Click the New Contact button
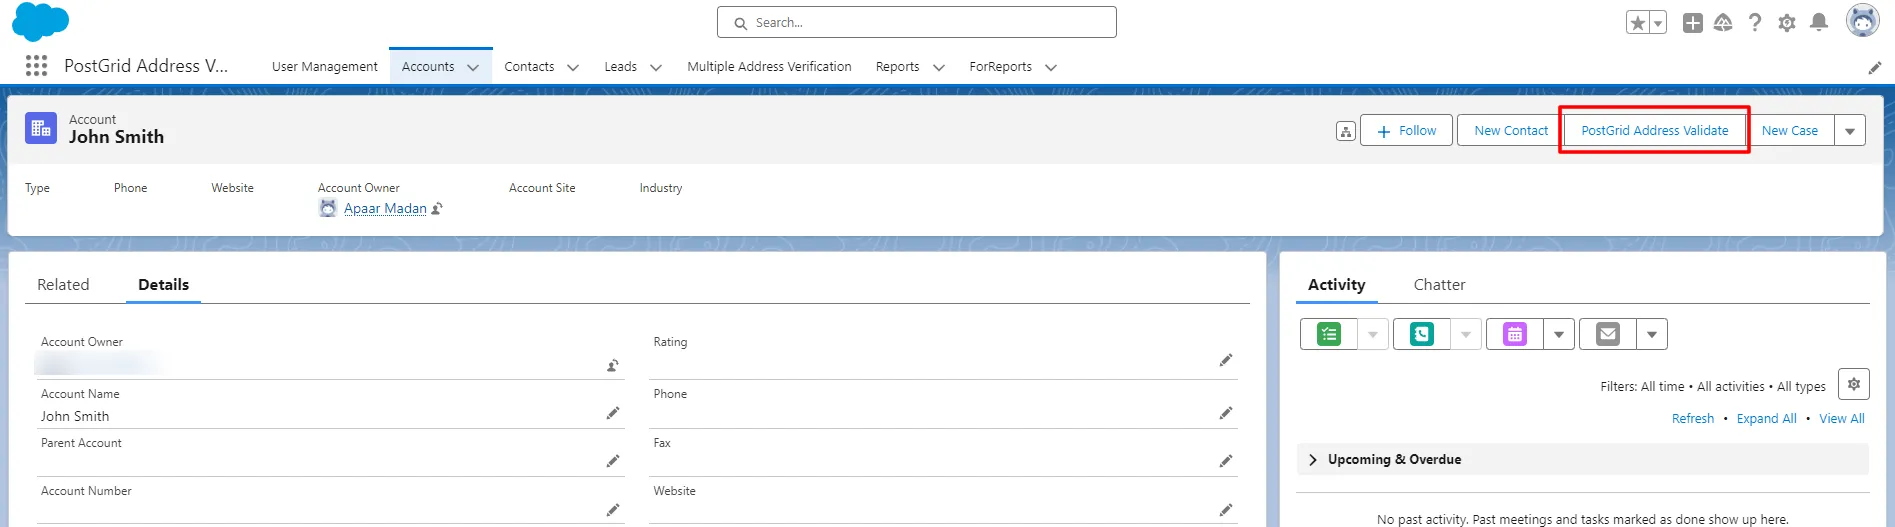This screenshot has width=1895, height=527. coord(1511,131)
